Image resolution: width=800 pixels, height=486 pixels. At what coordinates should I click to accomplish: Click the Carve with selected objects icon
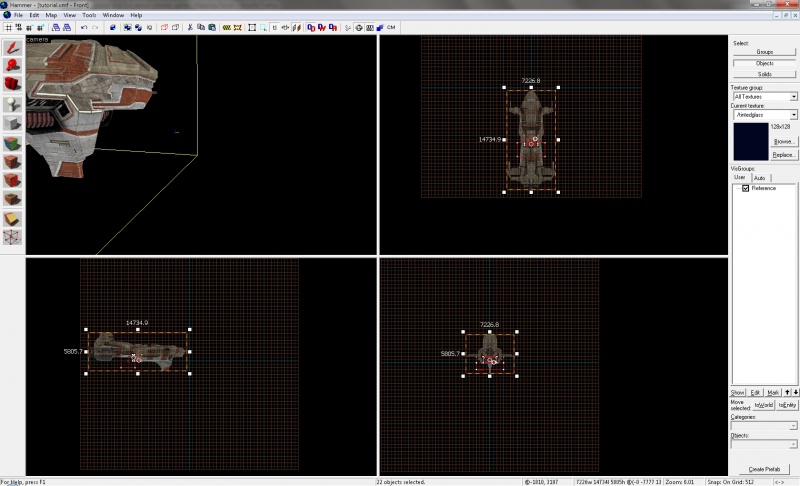[x=113, y=28]
